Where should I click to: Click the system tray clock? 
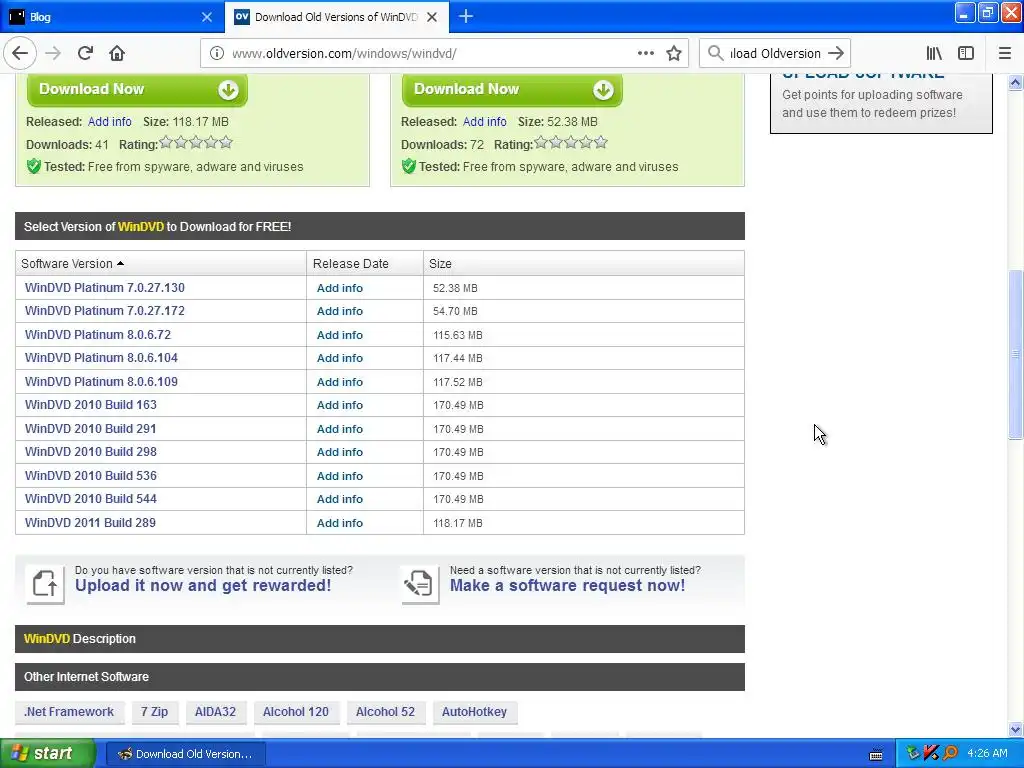(987, 754)
